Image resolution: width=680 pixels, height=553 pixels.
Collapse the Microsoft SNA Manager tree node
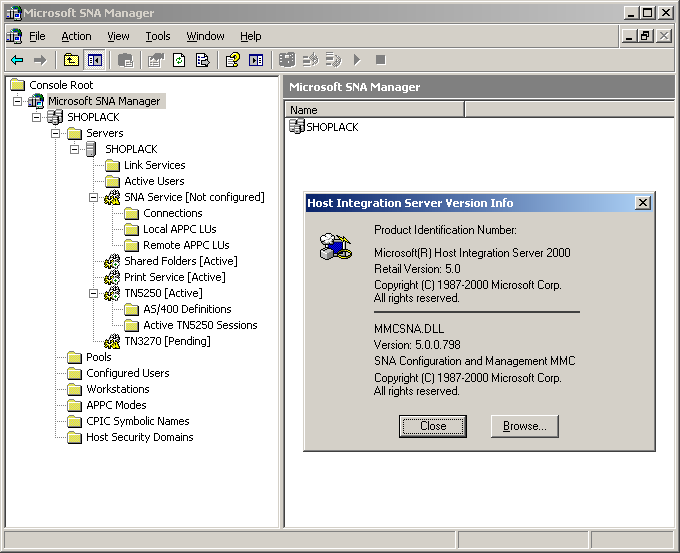click(x=17, y=101)
